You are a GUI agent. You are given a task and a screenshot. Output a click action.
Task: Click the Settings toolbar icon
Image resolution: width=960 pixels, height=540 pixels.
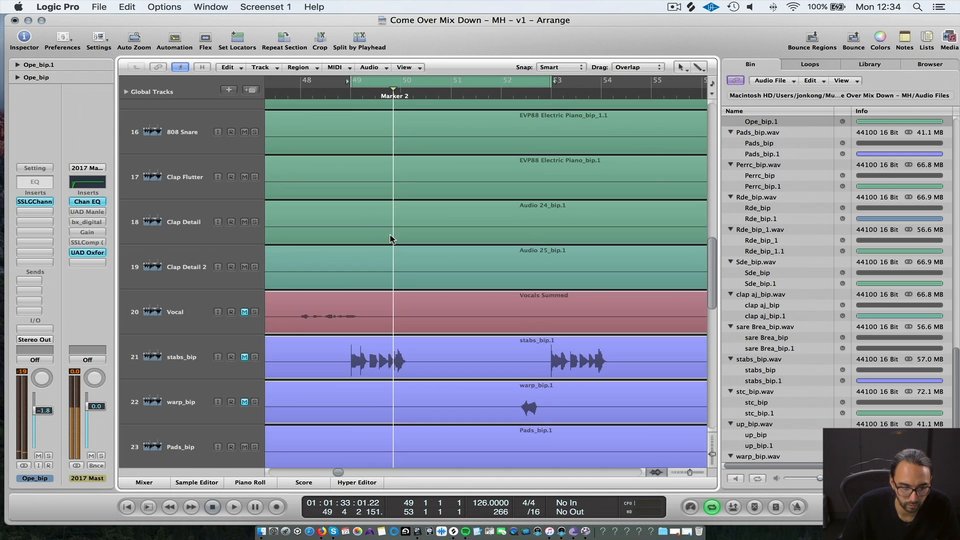[99, 40]
